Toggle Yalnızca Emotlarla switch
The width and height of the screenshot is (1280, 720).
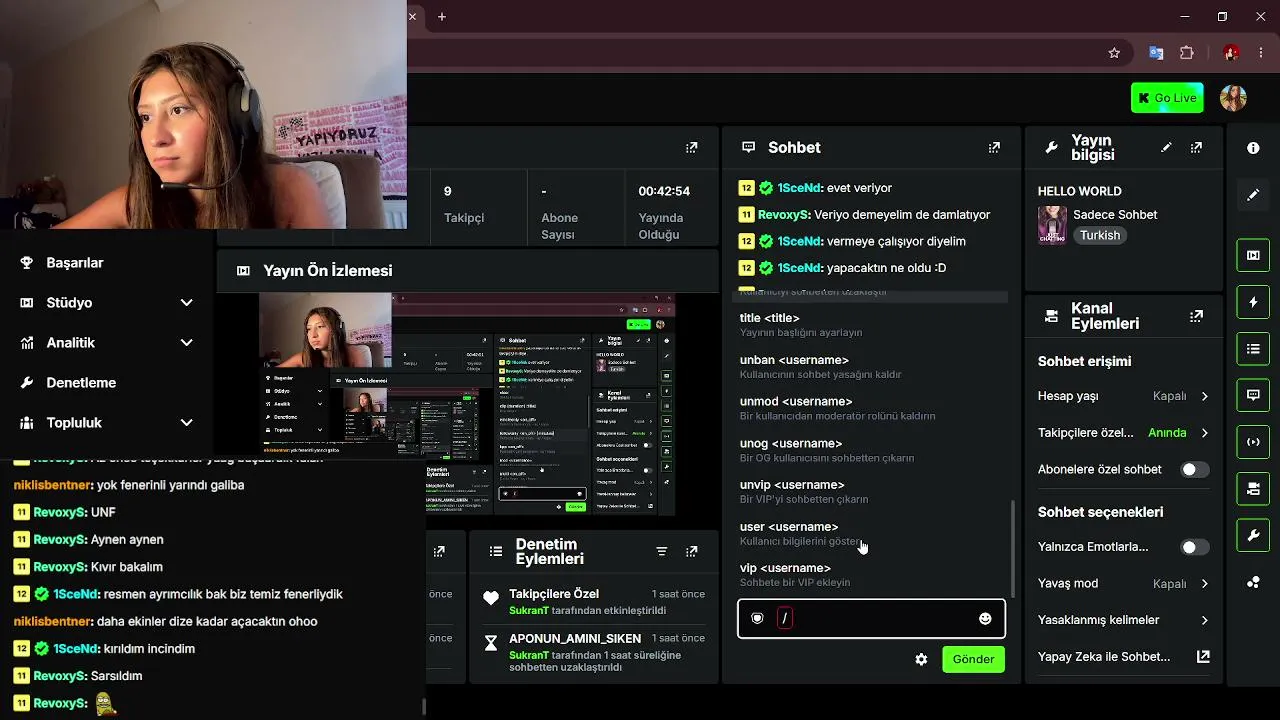click(x=1195, y=547)
